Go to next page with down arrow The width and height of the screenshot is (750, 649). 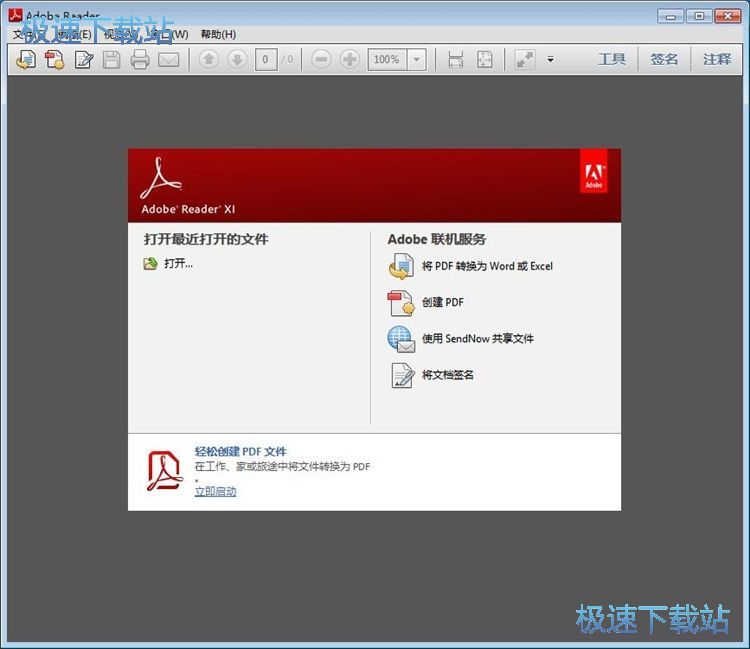coord(237,60)
